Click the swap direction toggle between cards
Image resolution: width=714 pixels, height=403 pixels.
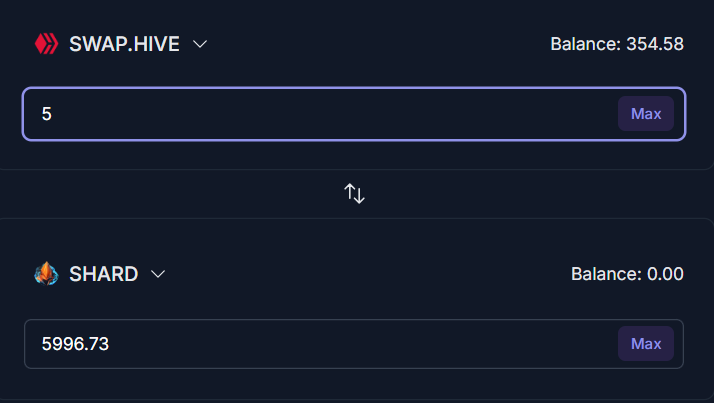(354, 194)
